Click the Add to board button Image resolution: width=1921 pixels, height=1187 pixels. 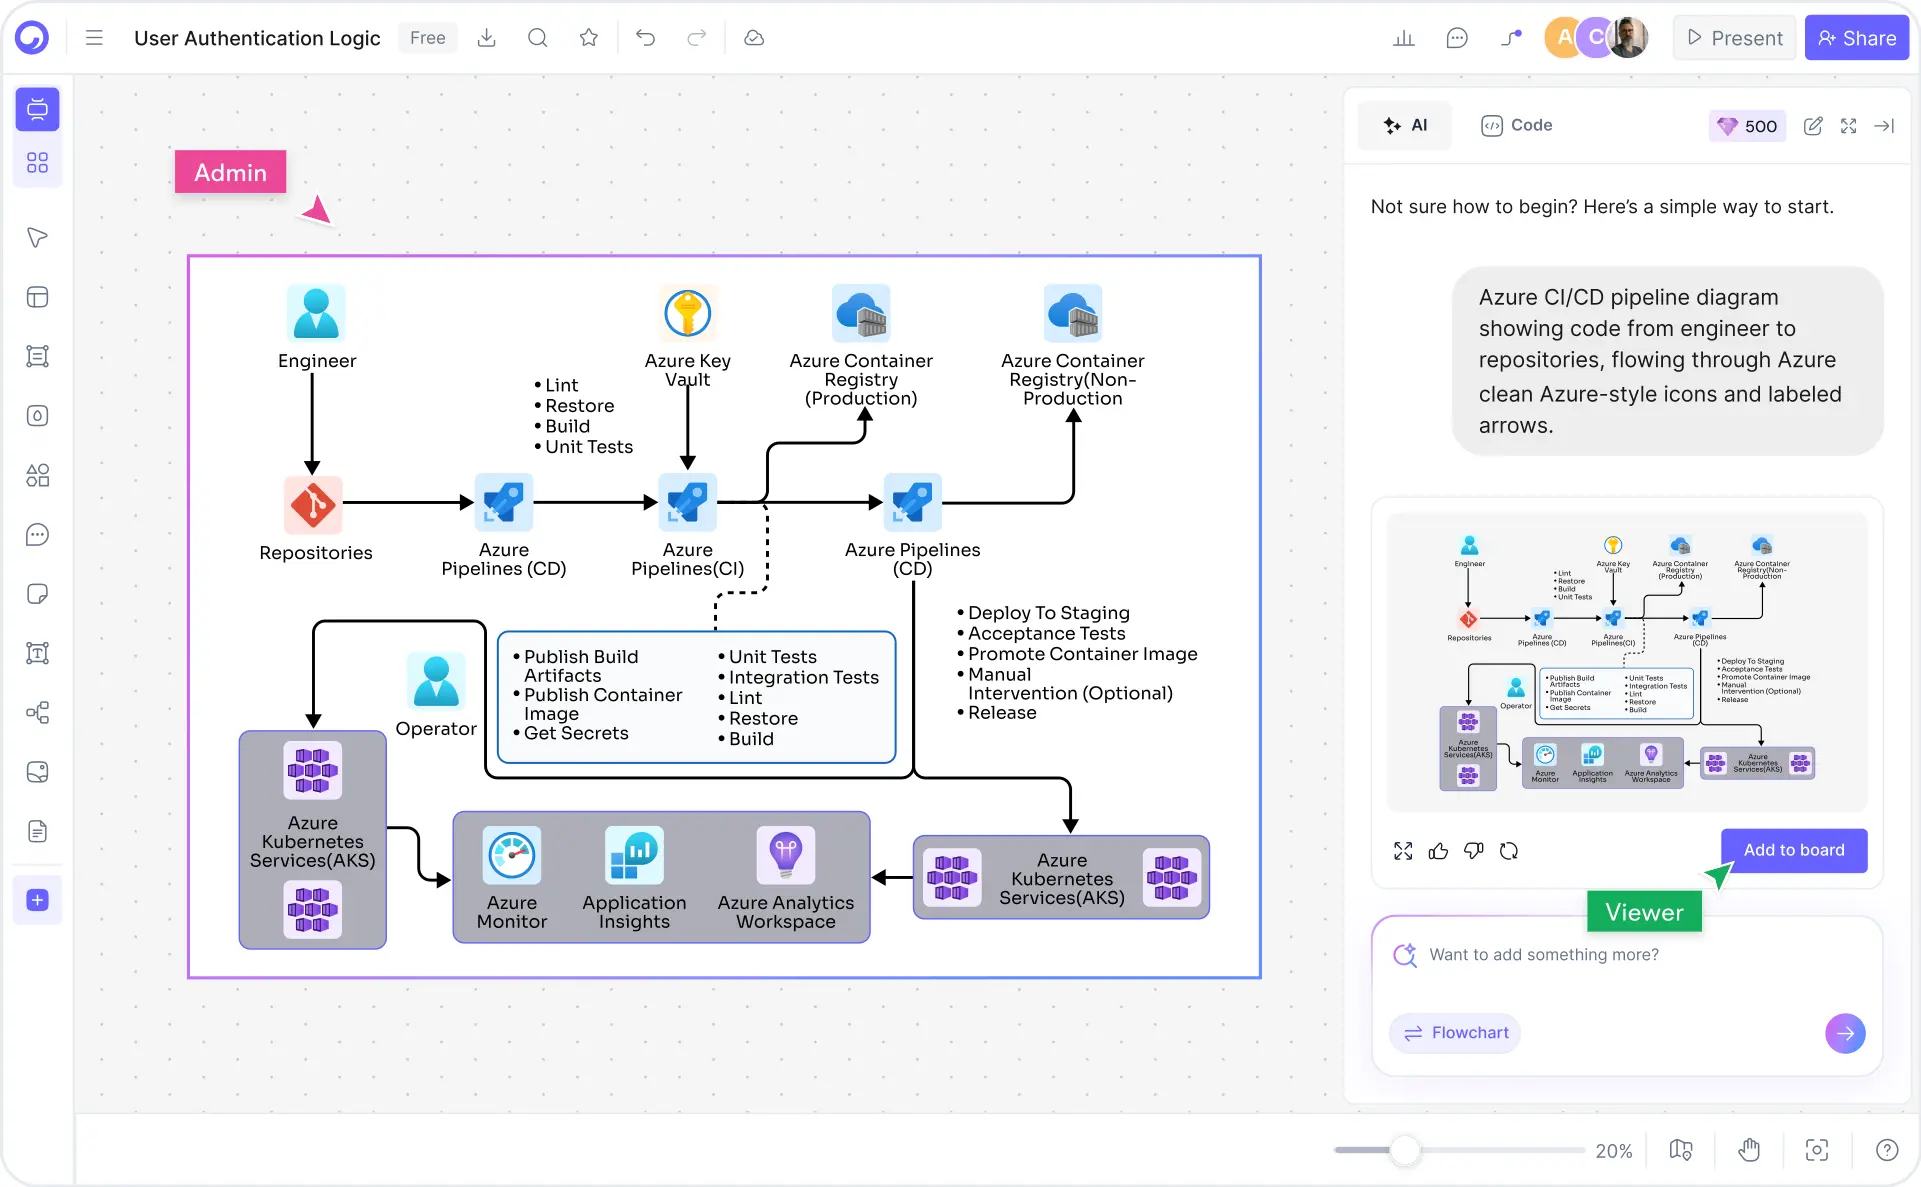point(1794,850)
